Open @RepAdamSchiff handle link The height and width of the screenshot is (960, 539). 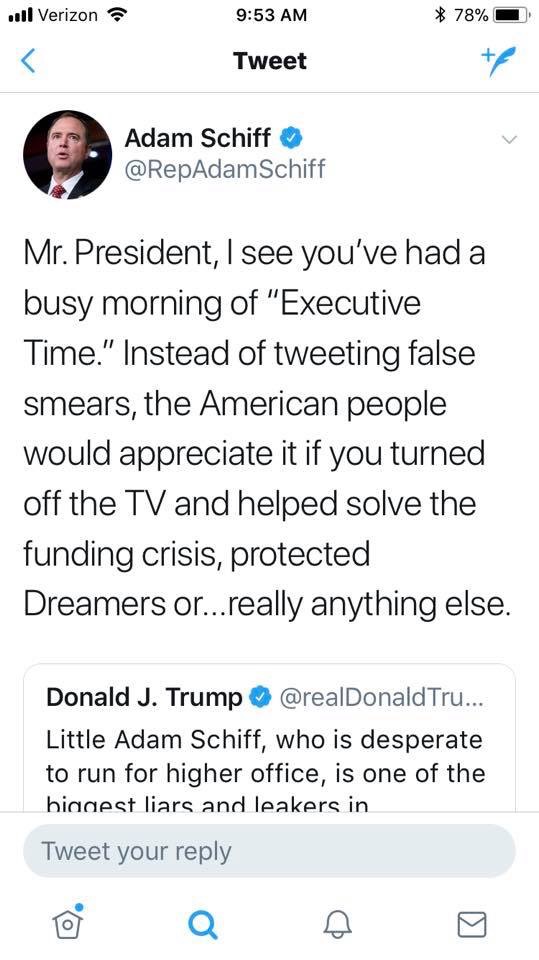[225, 169]
